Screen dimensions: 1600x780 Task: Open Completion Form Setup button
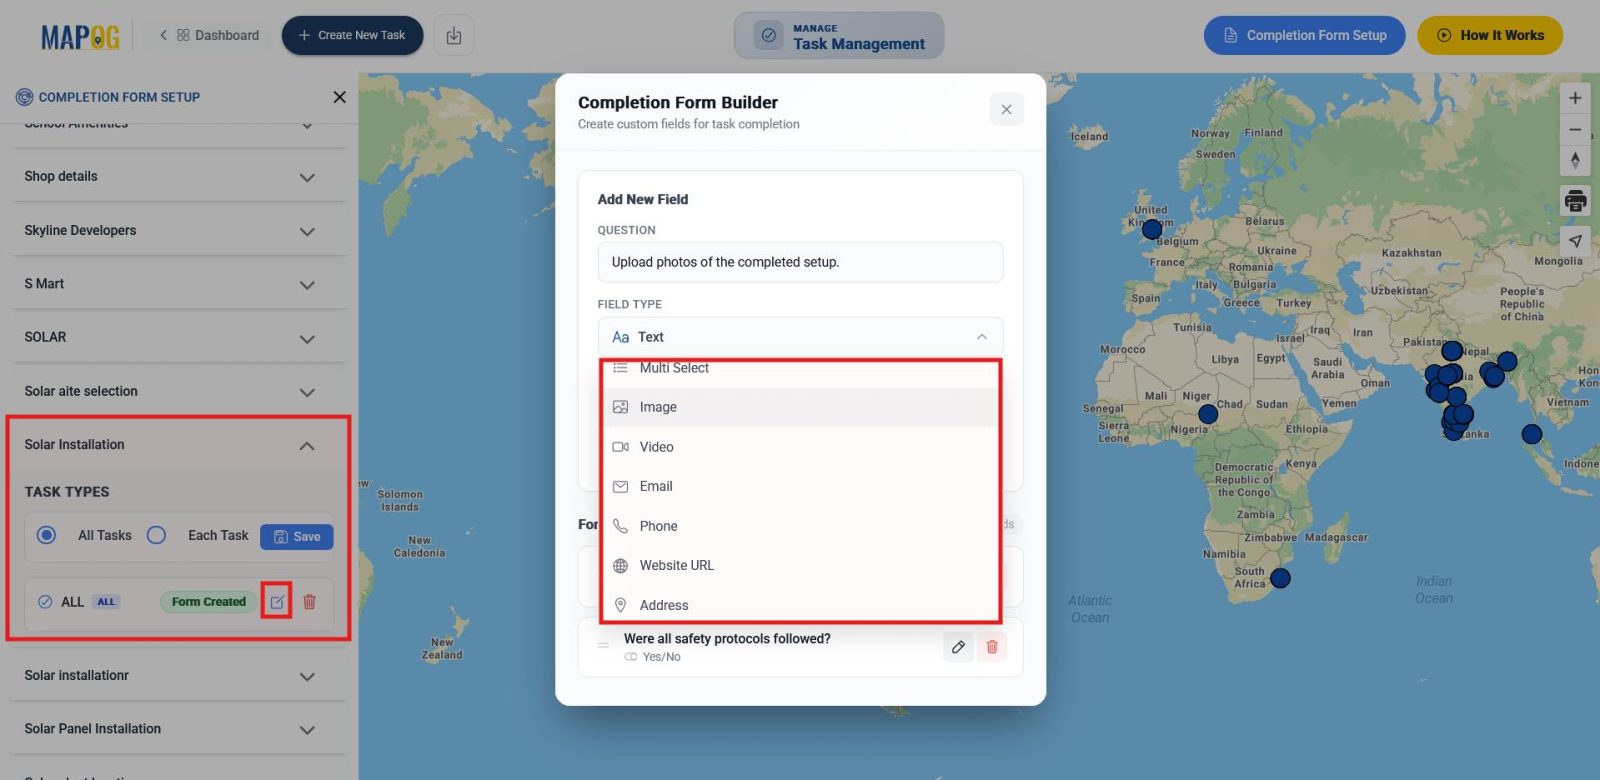coord(1305,35)
